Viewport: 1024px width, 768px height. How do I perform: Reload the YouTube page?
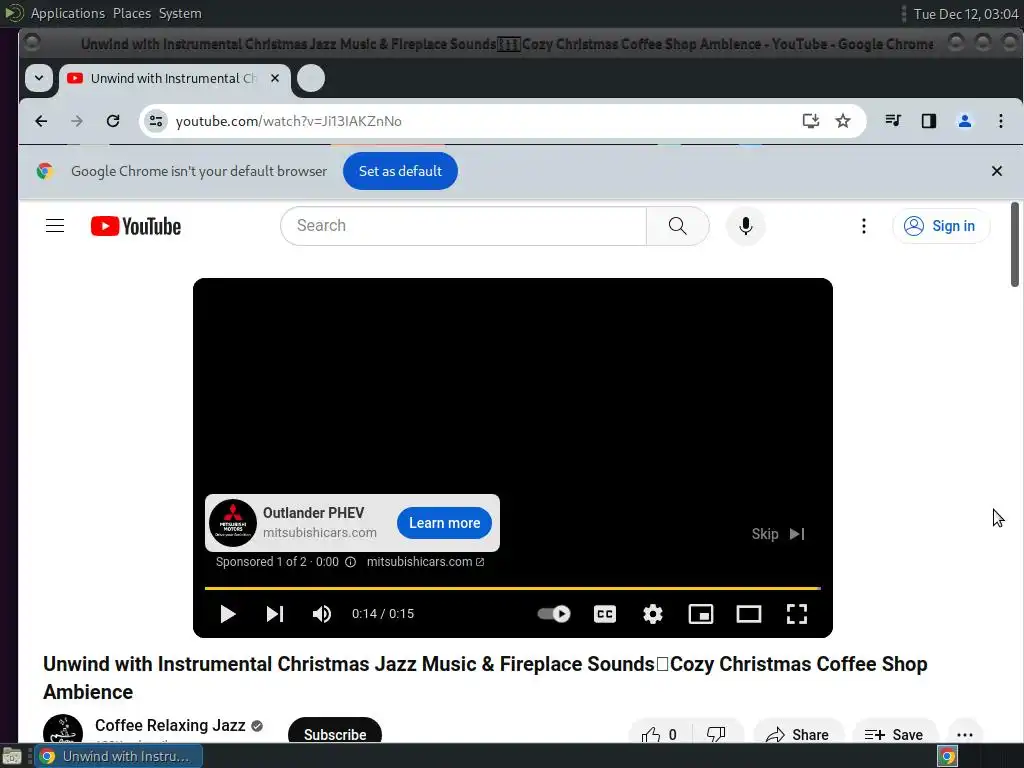point(113,121)
